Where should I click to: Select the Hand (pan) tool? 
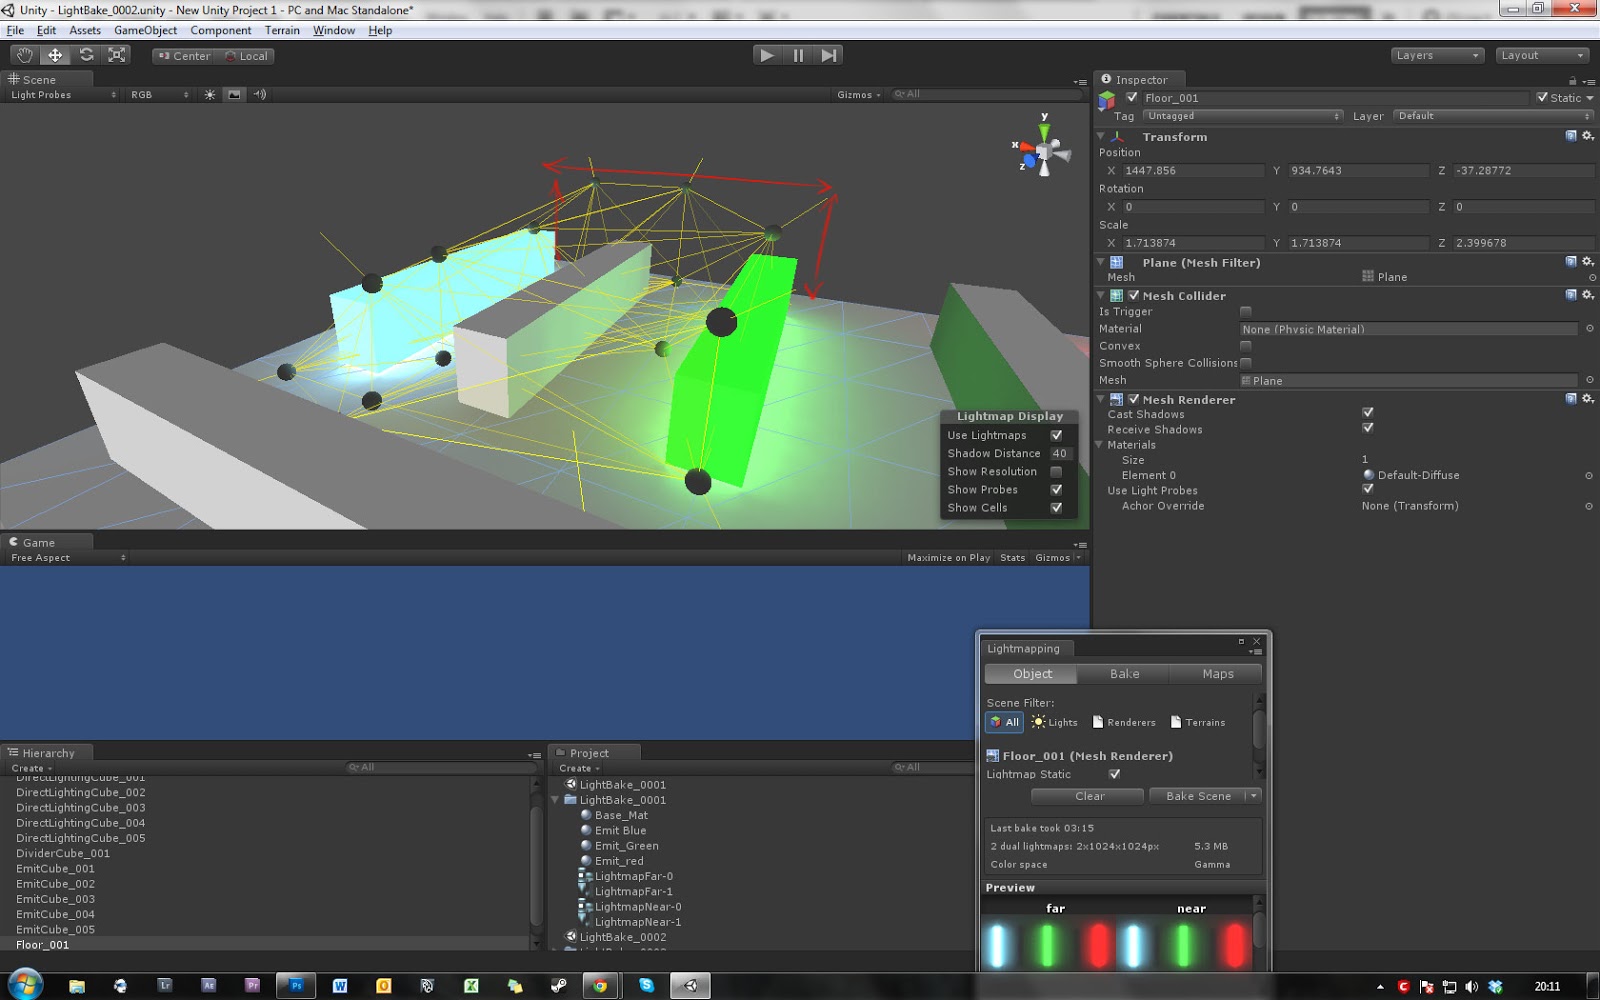coord(24,56)
